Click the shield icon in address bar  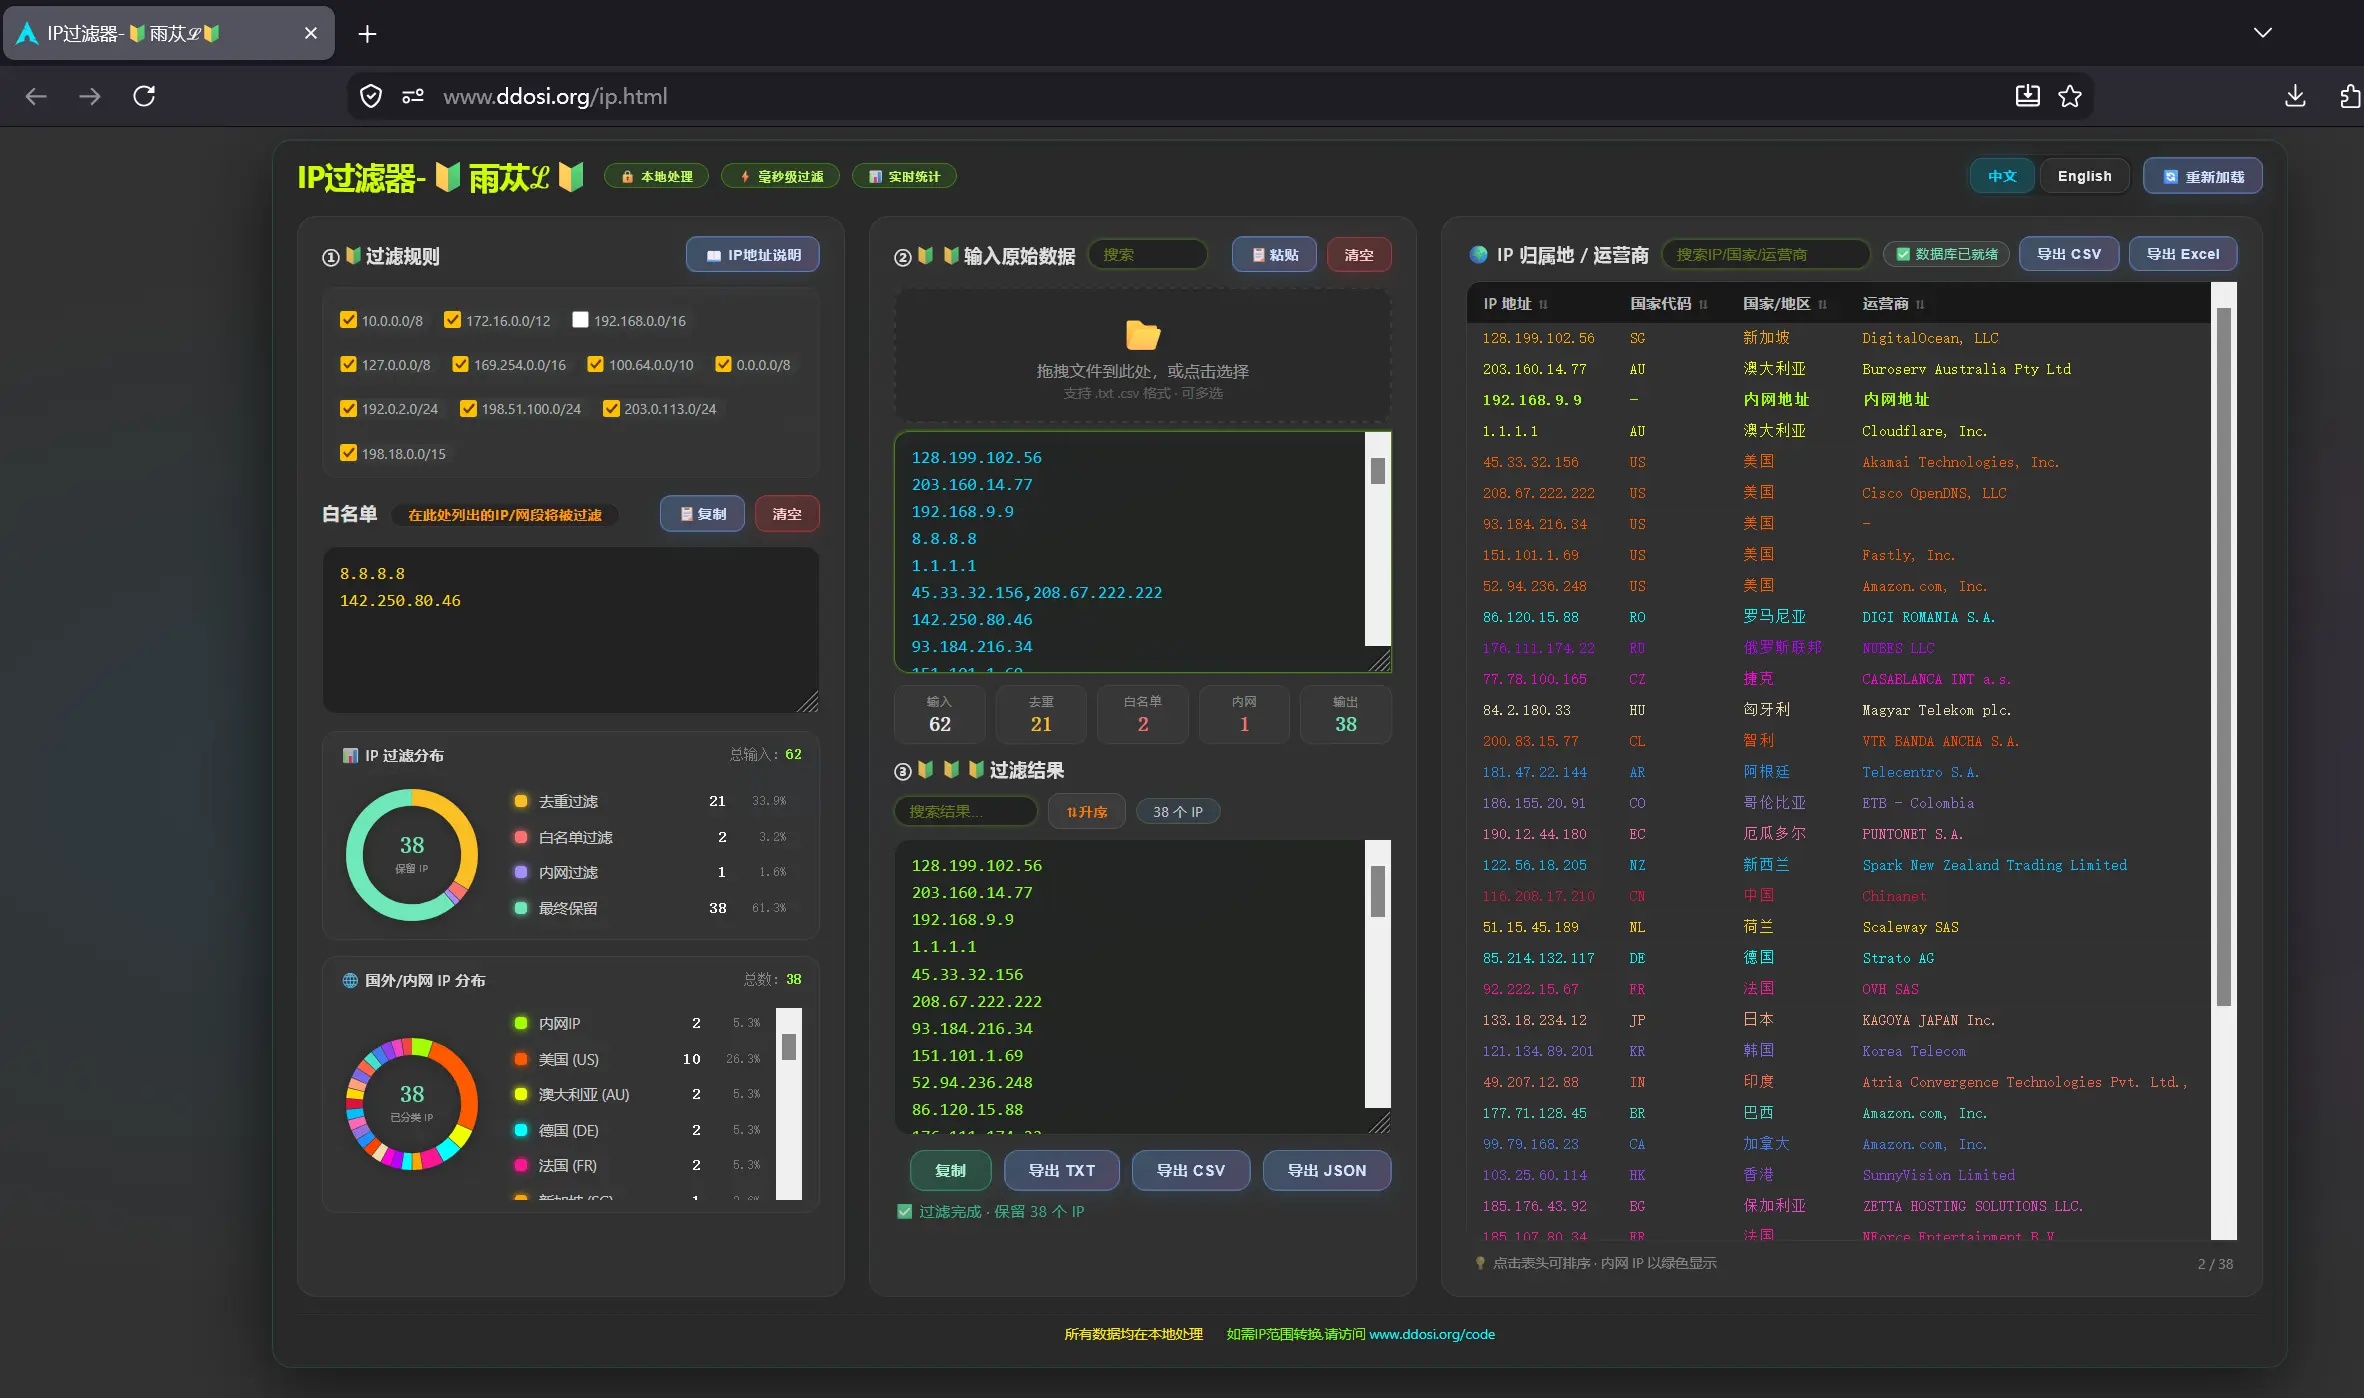click(x=371, y=96)
